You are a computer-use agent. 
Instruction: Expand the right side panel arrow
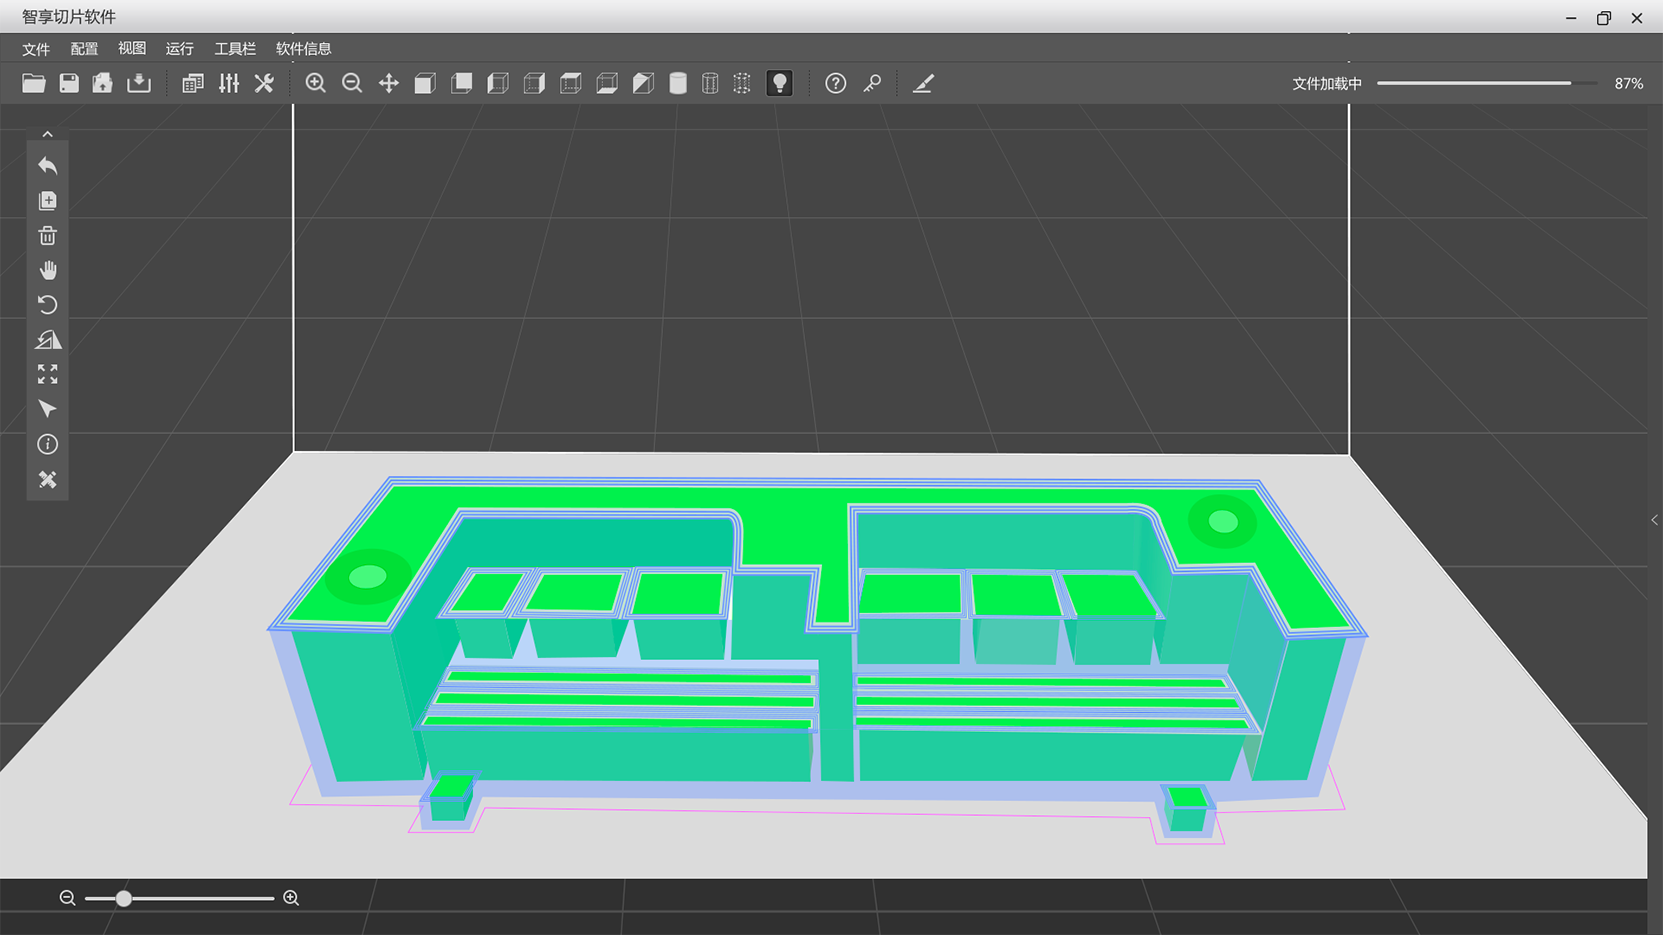[1654, 520]
